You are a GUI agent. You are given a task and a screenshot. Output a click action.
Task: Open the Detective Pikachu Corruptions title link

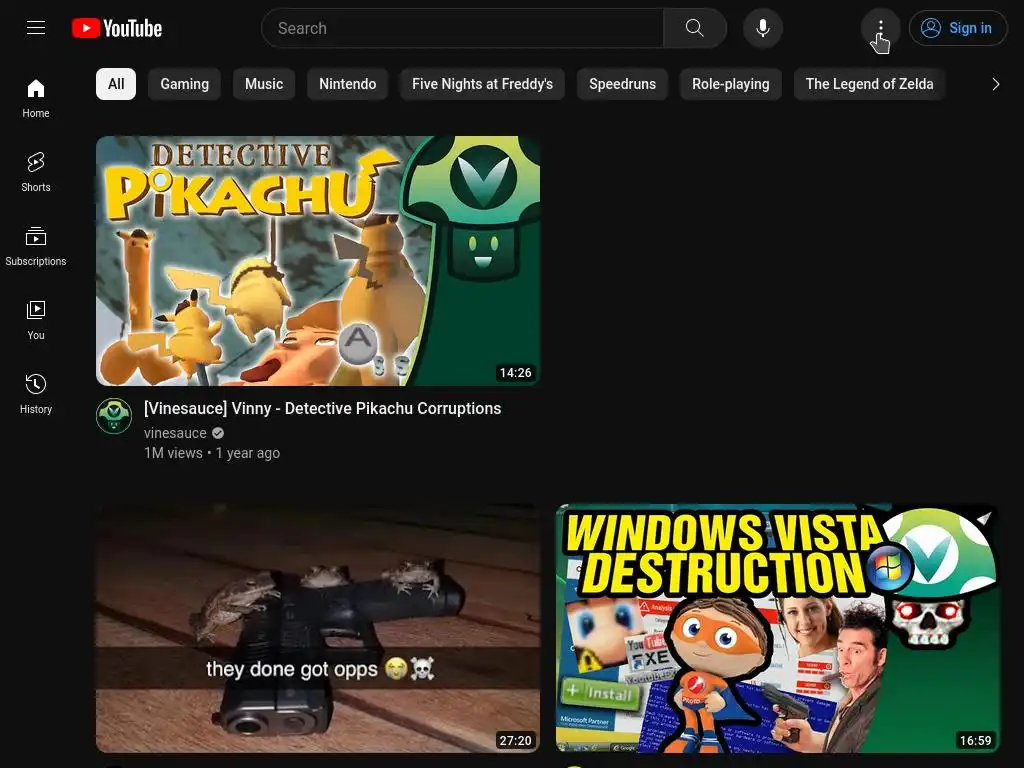click(x=323, y=408)
